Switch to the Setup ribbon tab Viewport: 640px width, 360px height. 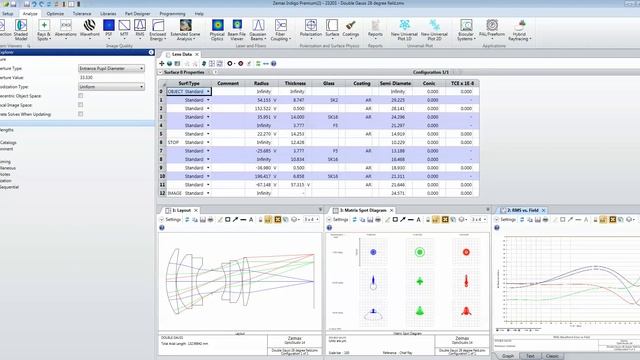tap(8, 13)
